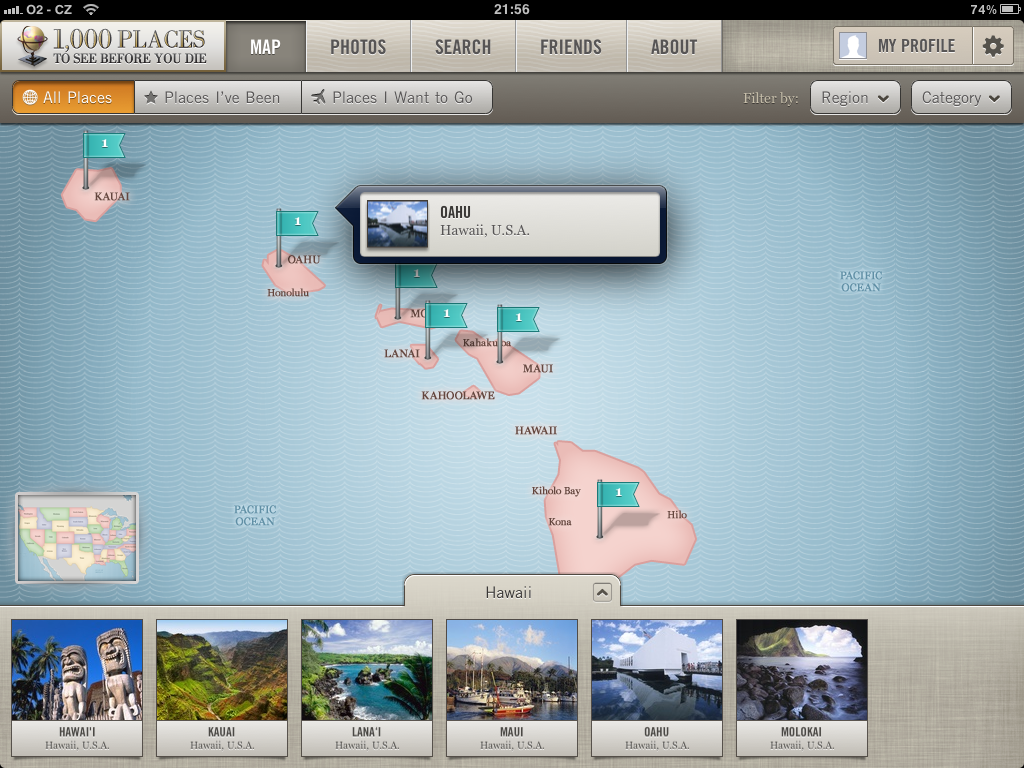Open the USA overview minimap
Viewport: 1024px width, 768px height.
coord(77,537)
